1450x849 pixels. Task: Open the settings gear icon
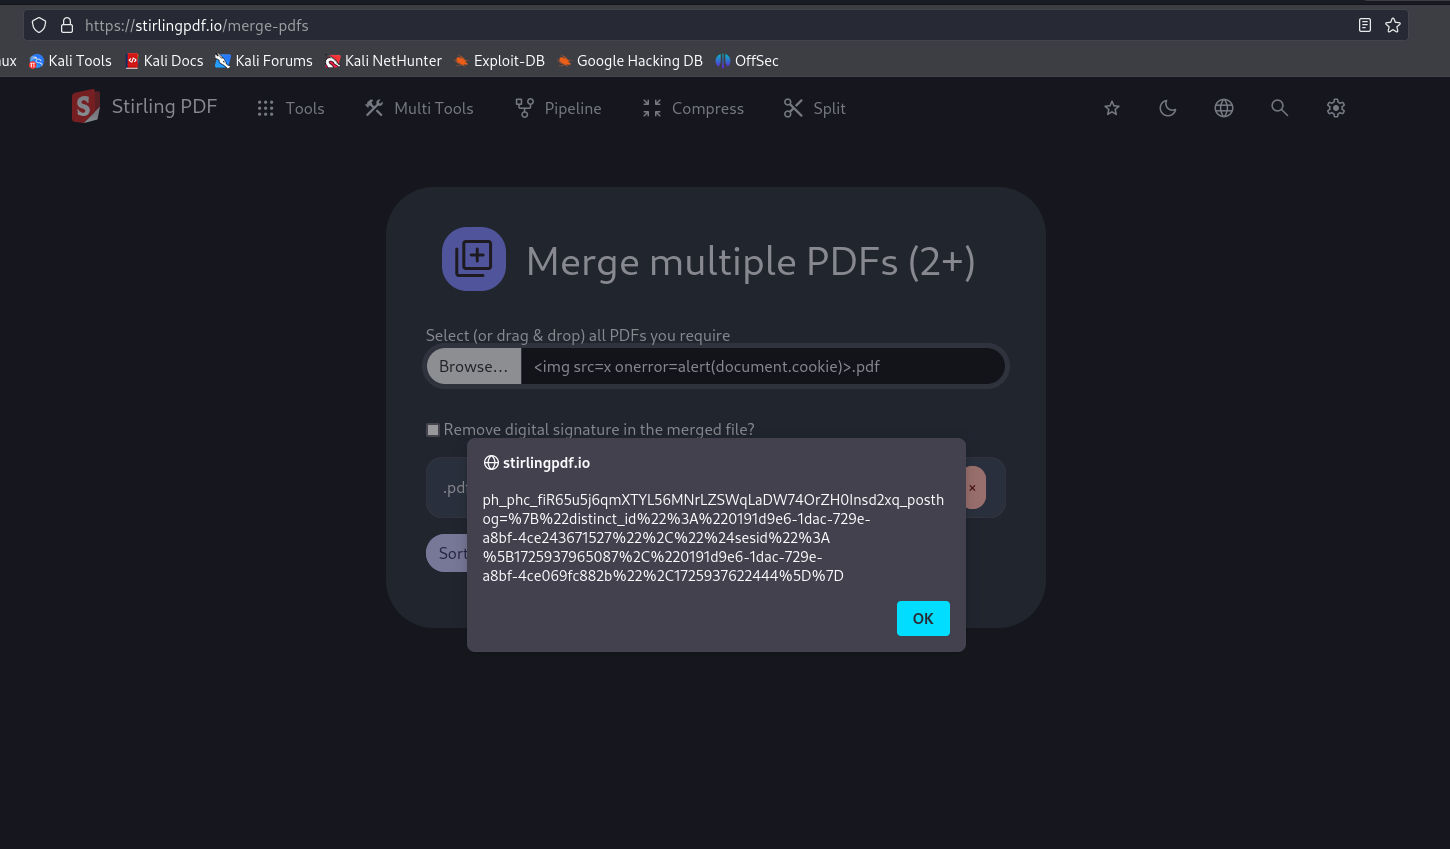(x=1335, y=108)
